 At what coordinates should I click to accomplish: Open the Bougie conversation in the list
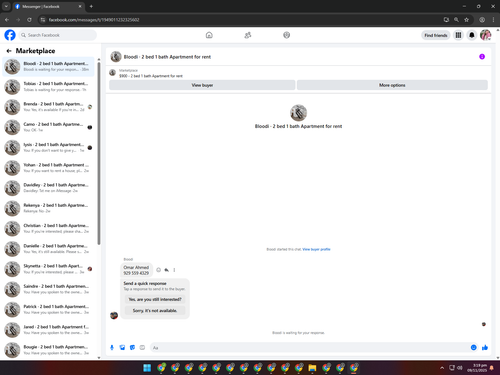(49, 350)
